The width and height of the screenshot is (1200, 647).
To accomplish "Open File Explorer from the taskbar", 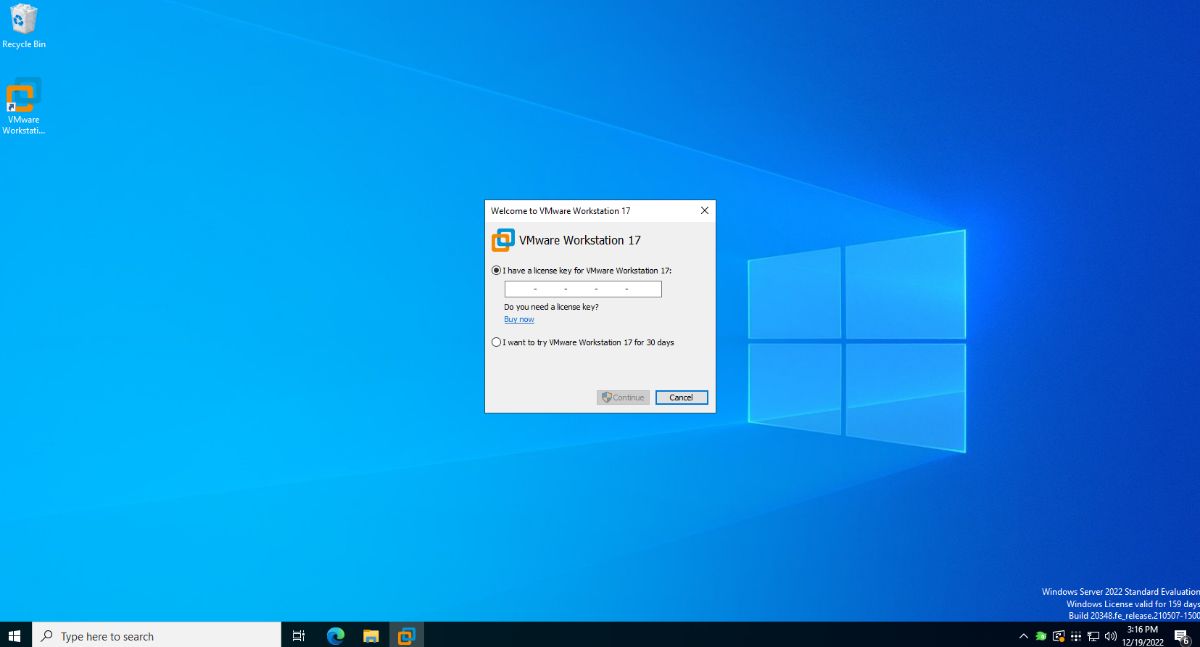I will [370, 635].
